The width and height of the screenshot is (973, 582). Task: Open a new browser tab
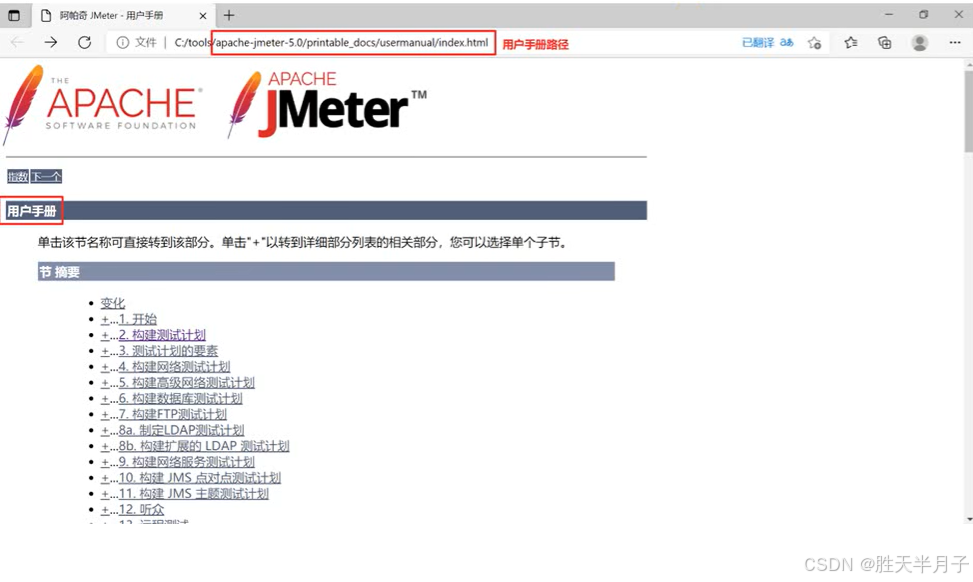click(229, 16)
